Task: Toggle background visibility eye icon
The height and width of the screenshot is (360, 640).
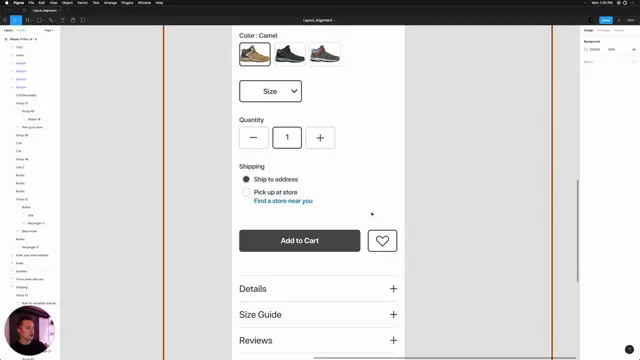Action: [x=634, y=49]
